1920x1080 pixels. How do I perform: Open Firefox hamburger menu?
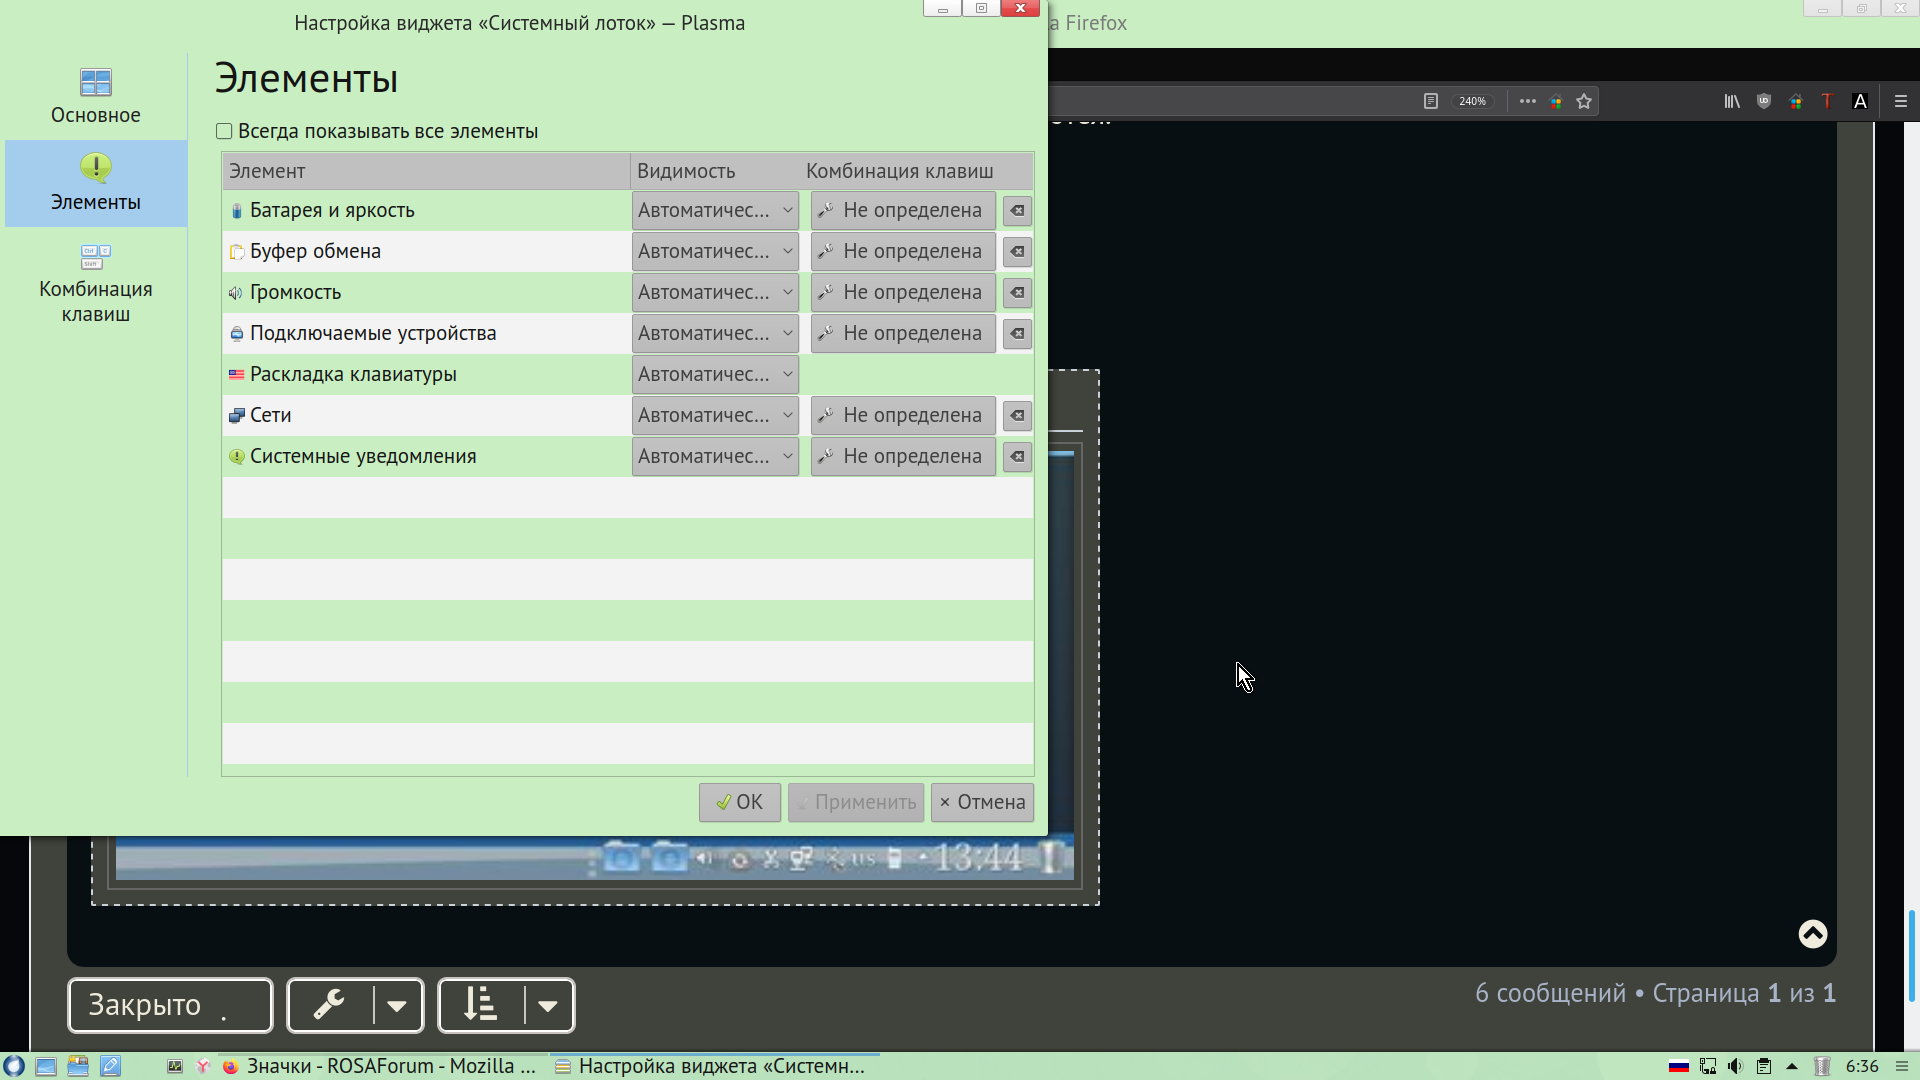point(1901,101)
